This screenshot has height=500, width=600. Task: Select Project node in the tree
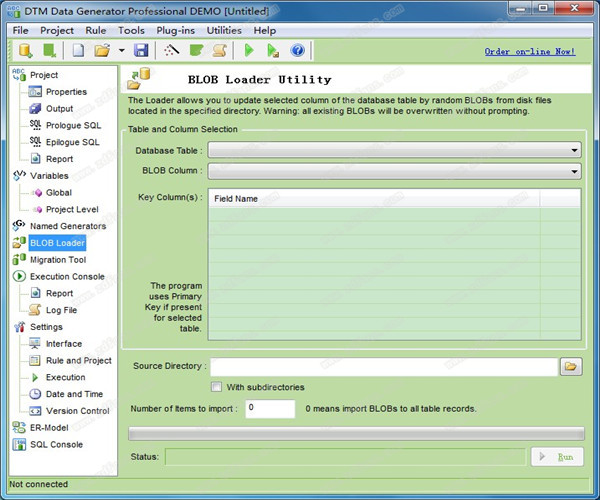click(x=44, y=75)
